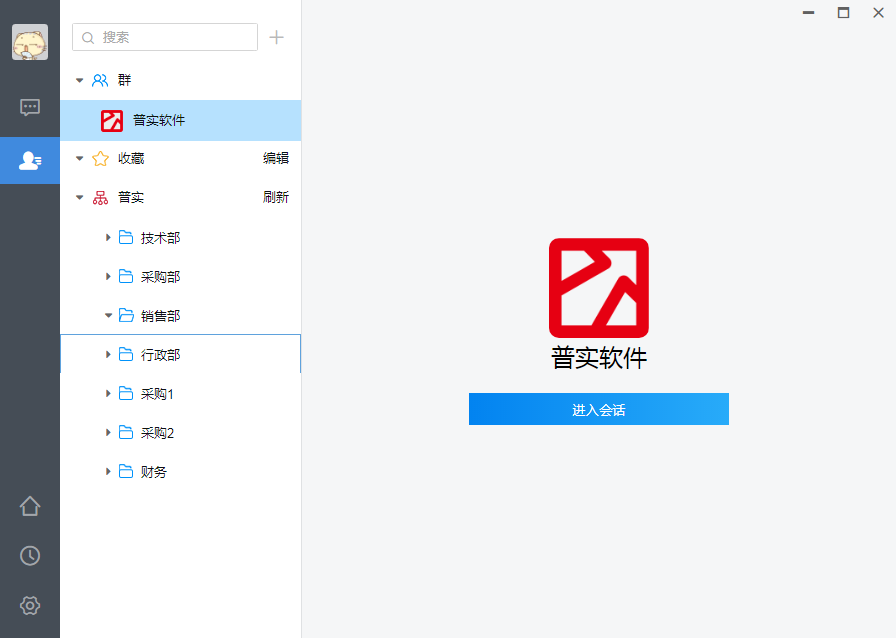
Task: Click the magnifier search icon
Action: [88, 38]
